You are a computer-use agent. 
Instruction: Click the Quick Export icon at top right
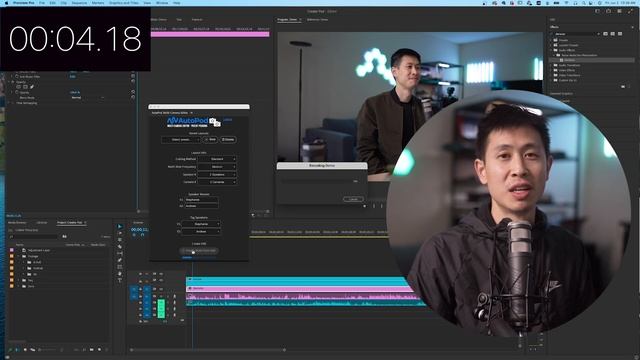[609, 11]
